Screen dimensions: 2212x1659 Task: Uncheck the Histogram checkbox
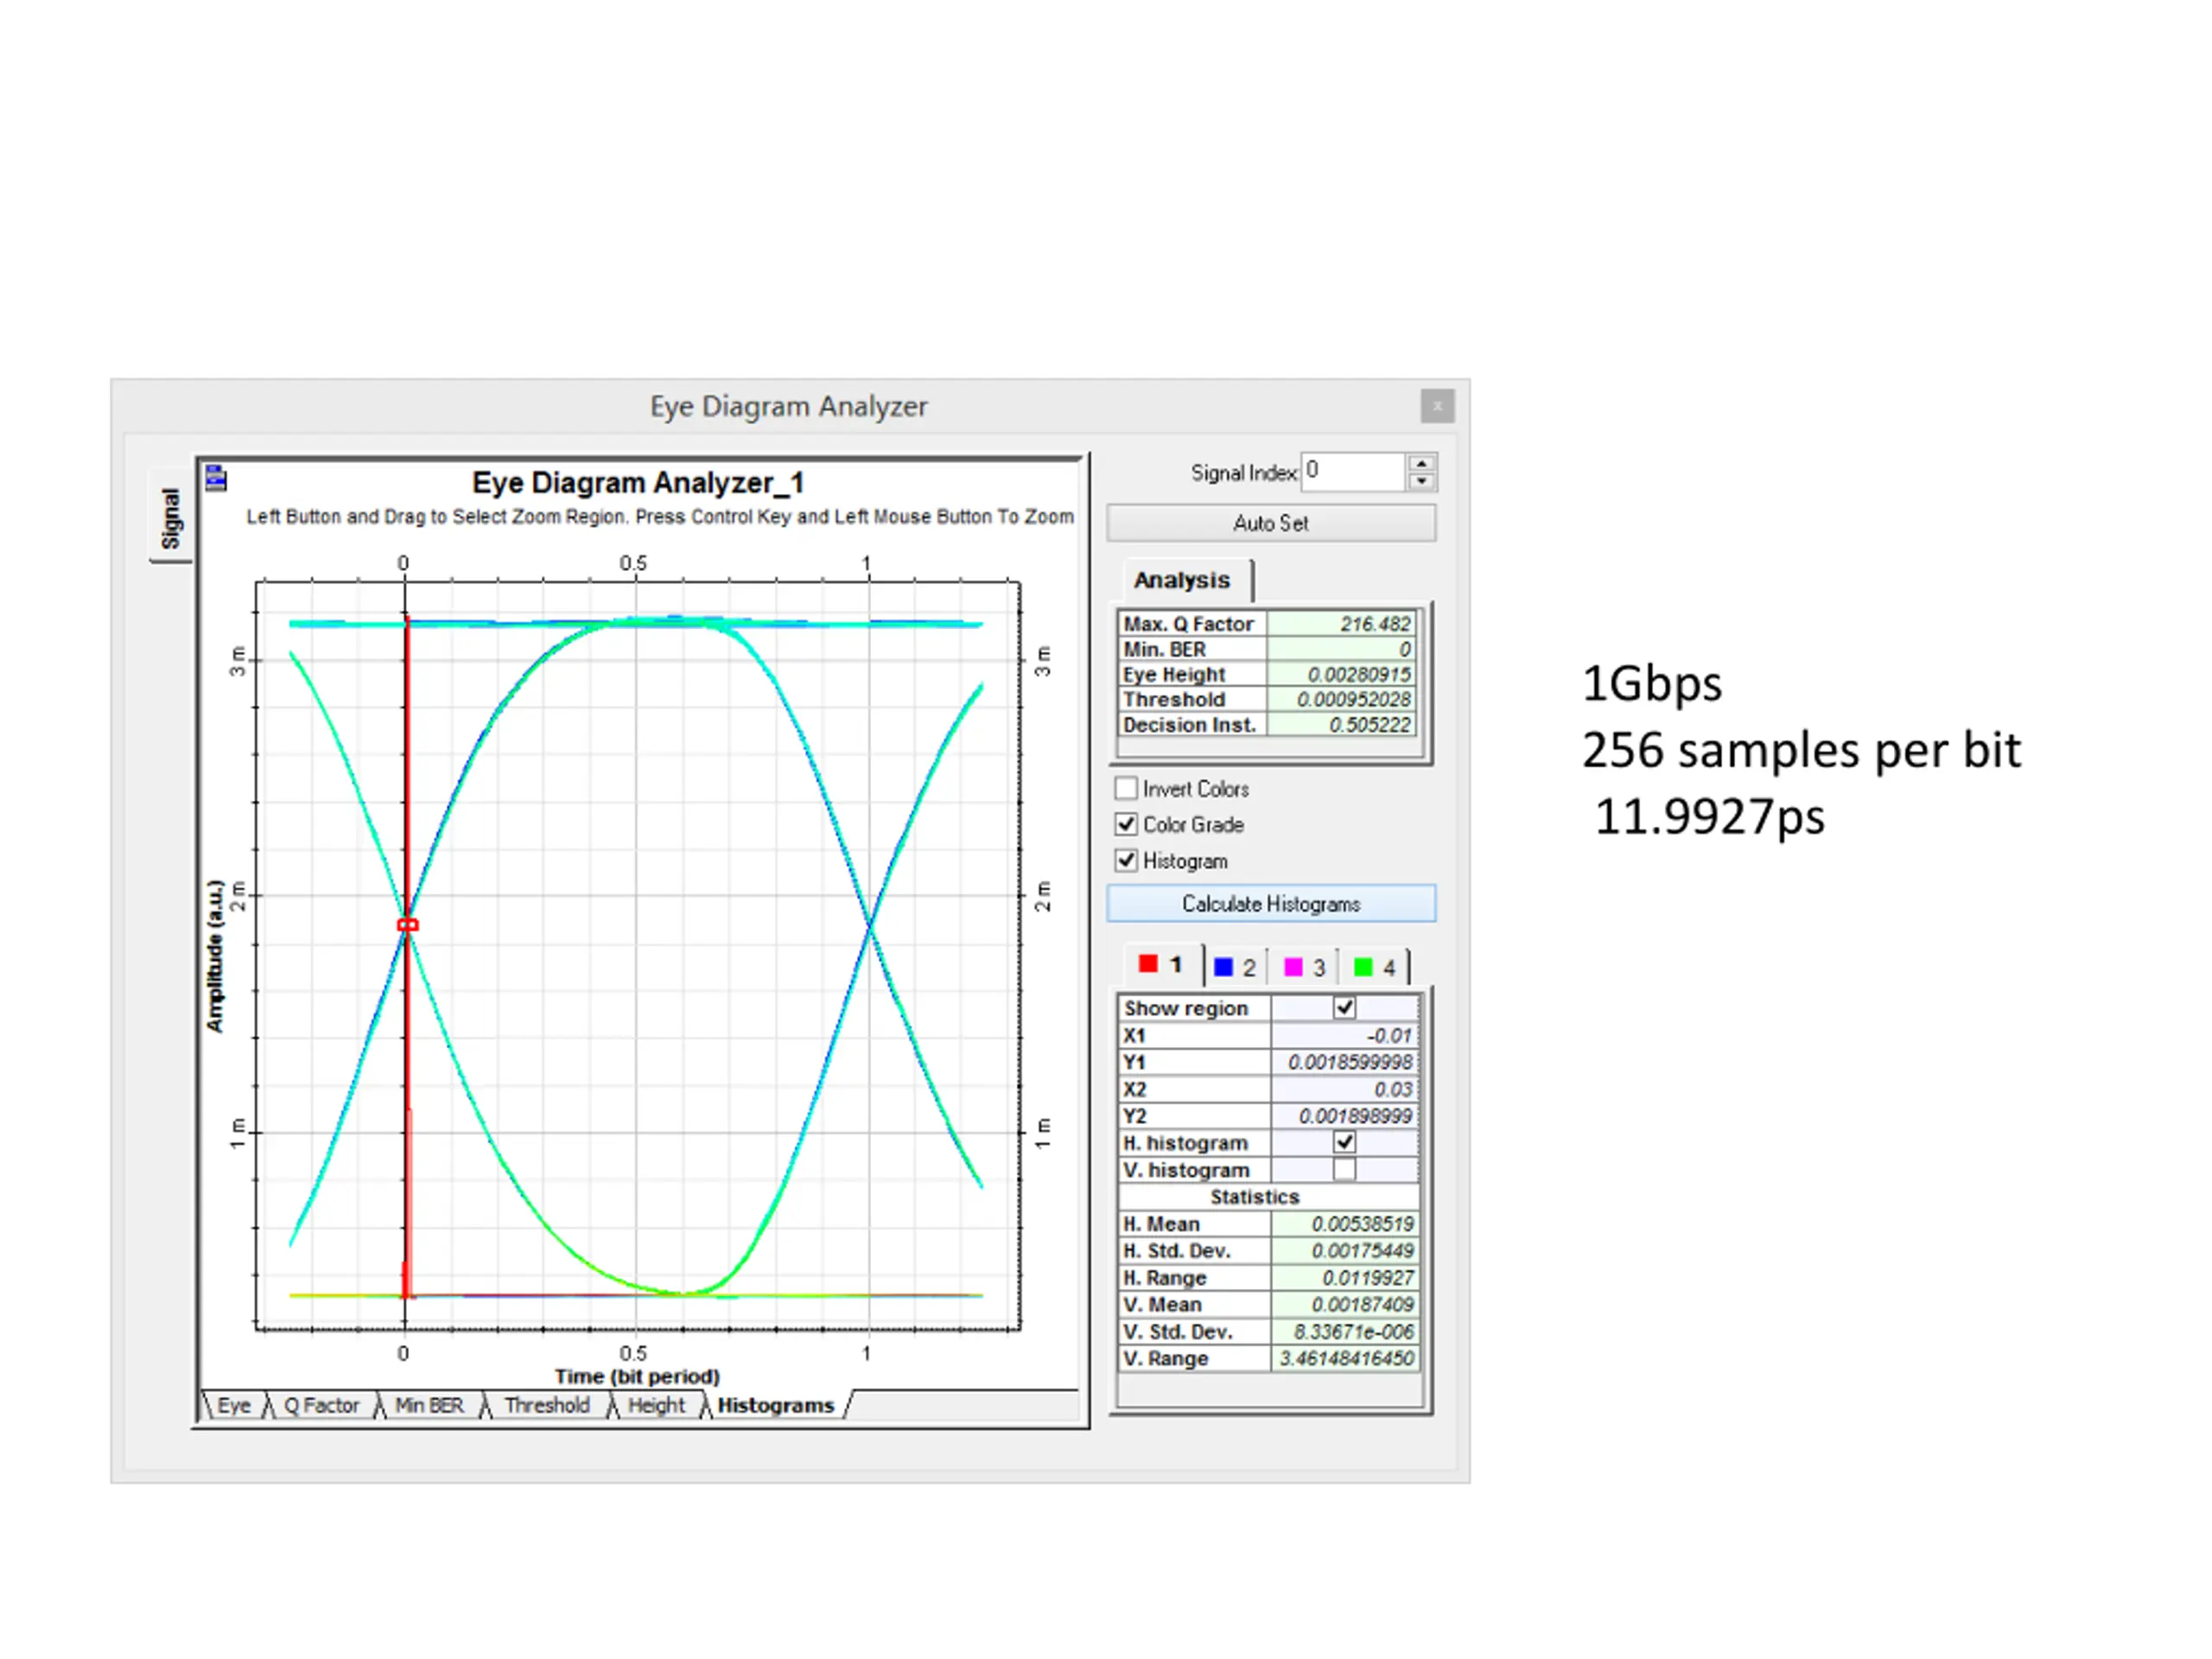(1126, 860)
